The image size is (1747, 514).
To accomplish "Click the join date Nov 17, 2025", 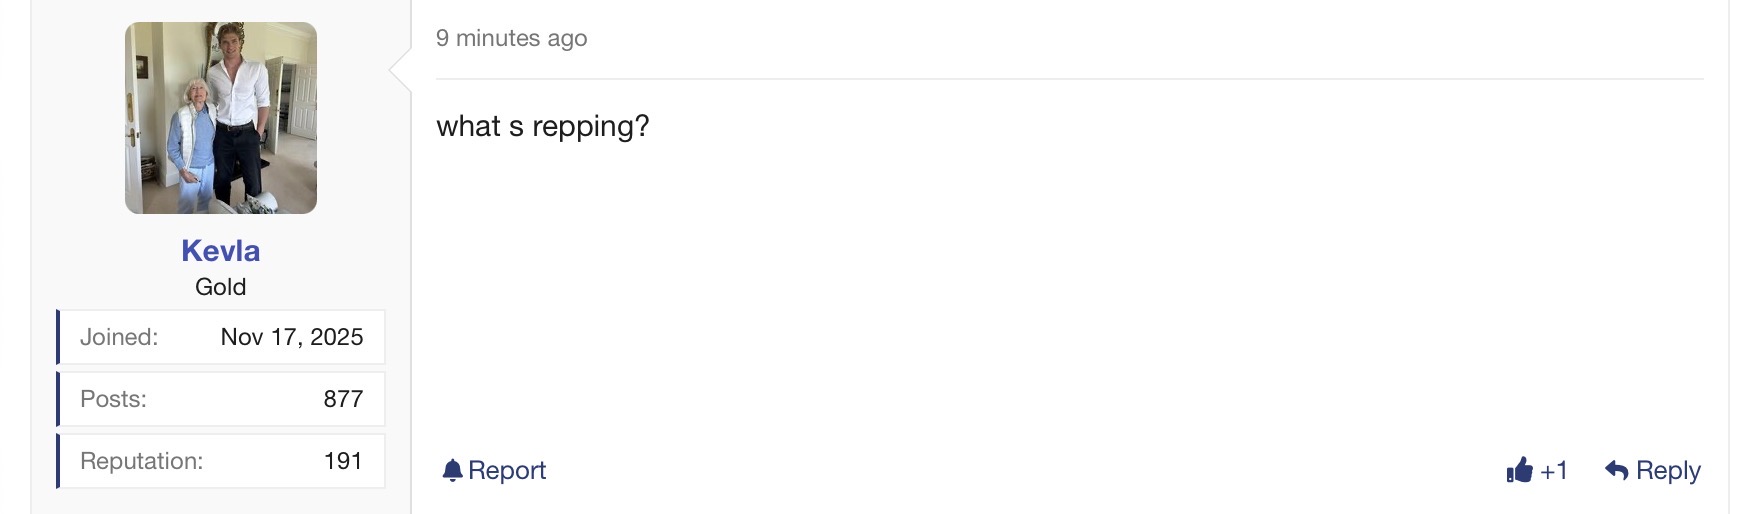I will point(292,337).
